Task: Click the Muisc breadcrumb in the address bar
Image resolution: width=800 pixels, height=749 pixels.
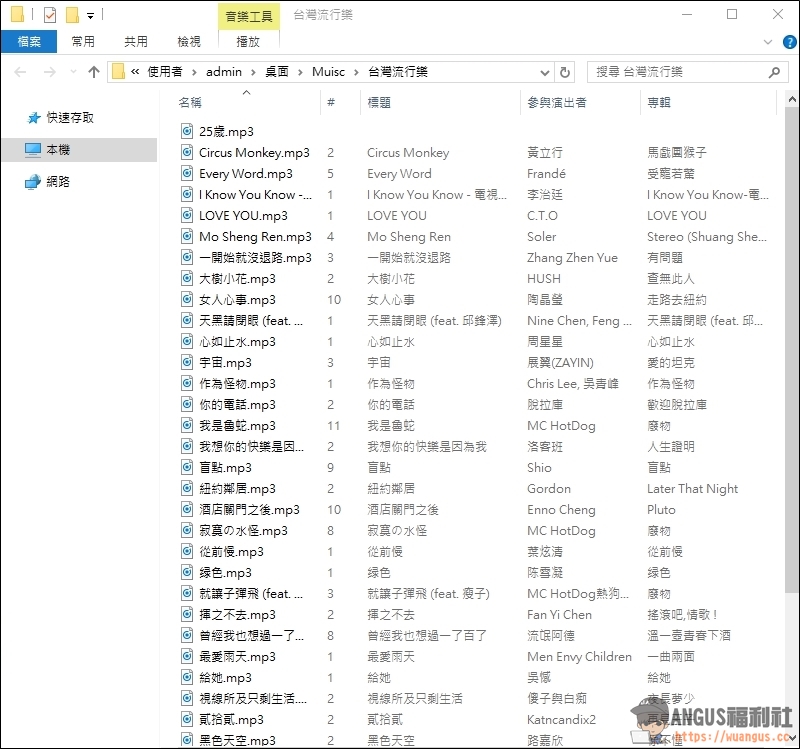Action: click(328, 72)
